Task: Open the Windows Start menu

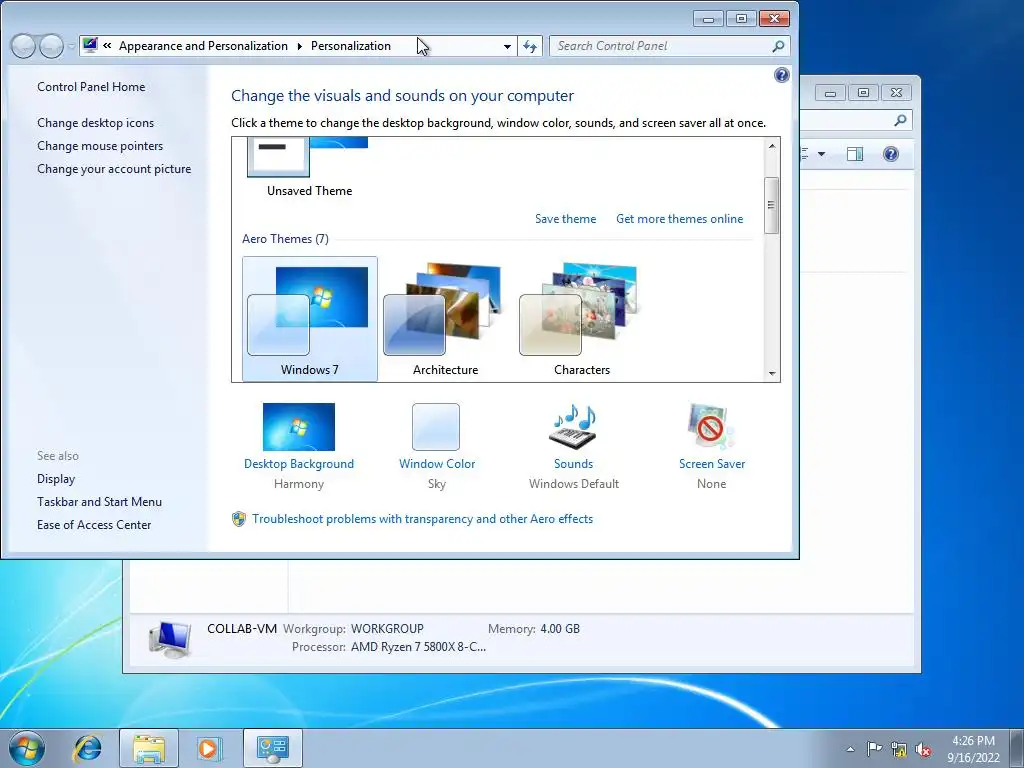Action: pos(27,748)
